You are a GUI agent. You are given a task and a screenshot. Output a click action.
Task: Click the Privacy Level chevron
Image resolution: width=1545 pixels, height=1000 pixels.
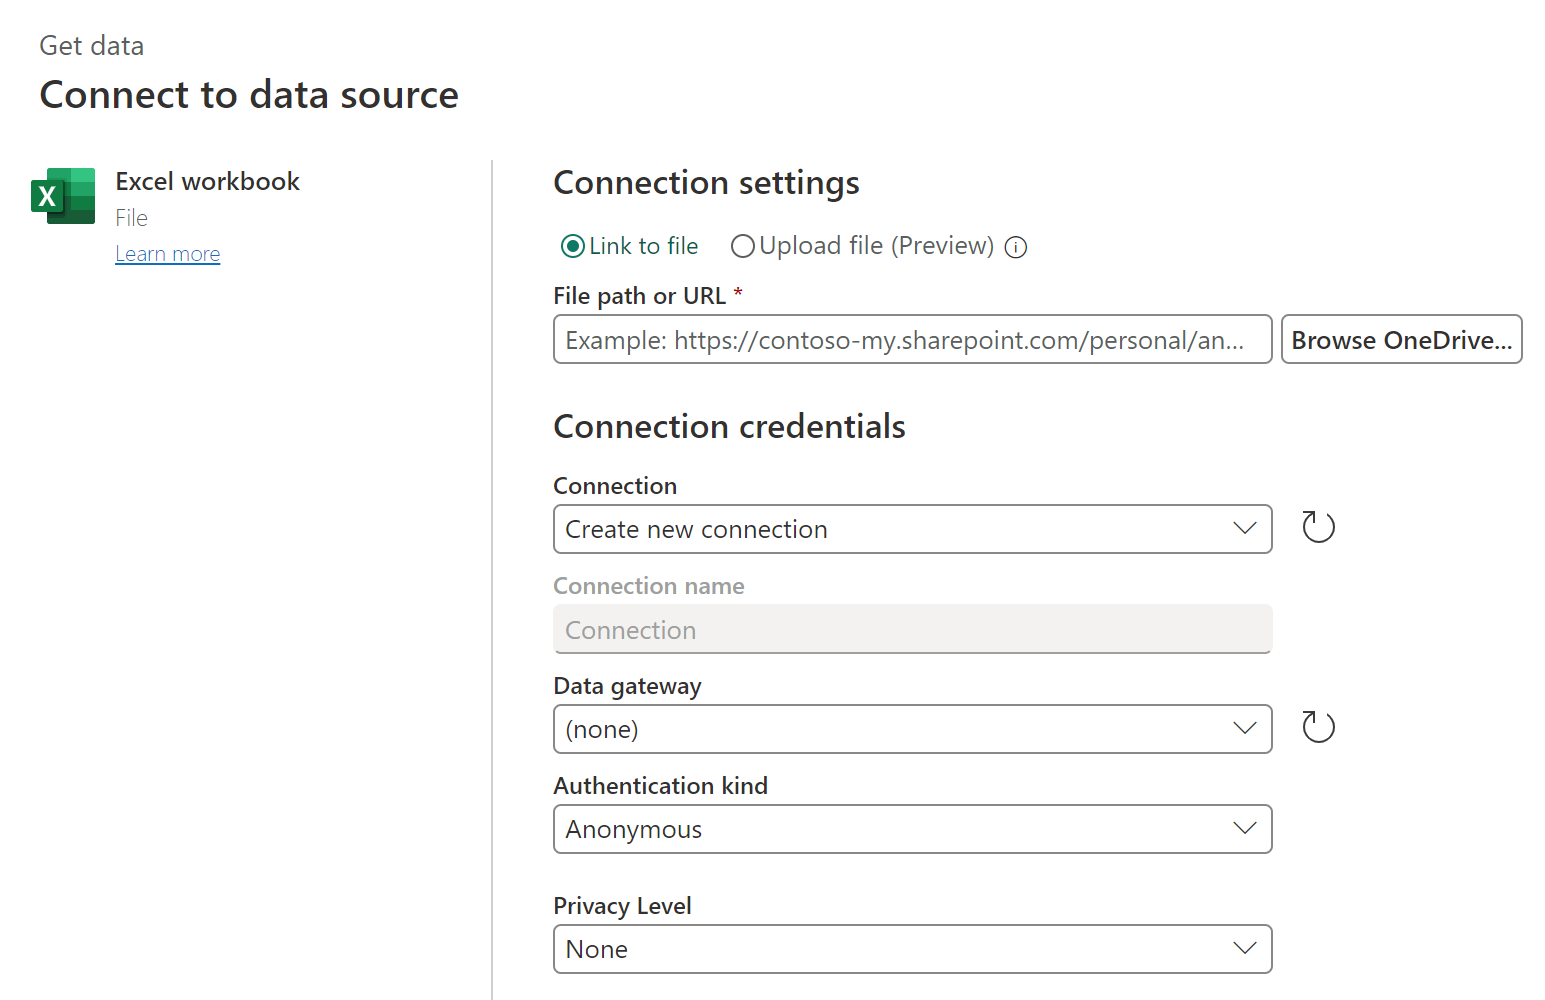(1244, 949)
